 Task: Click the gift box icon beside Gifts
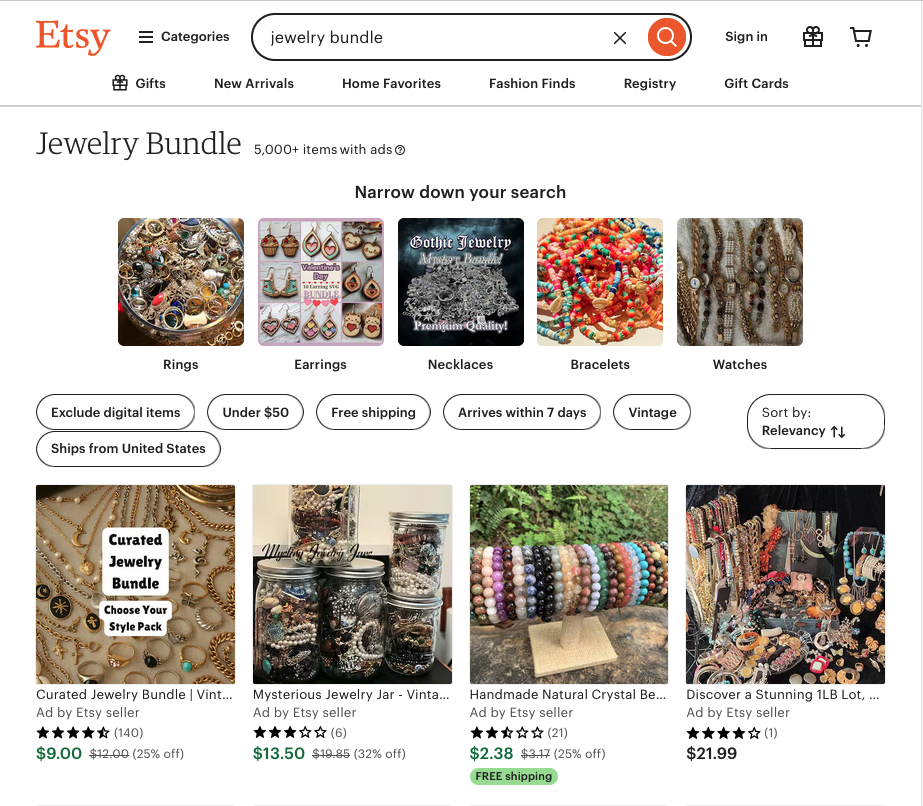click(120, 83)
